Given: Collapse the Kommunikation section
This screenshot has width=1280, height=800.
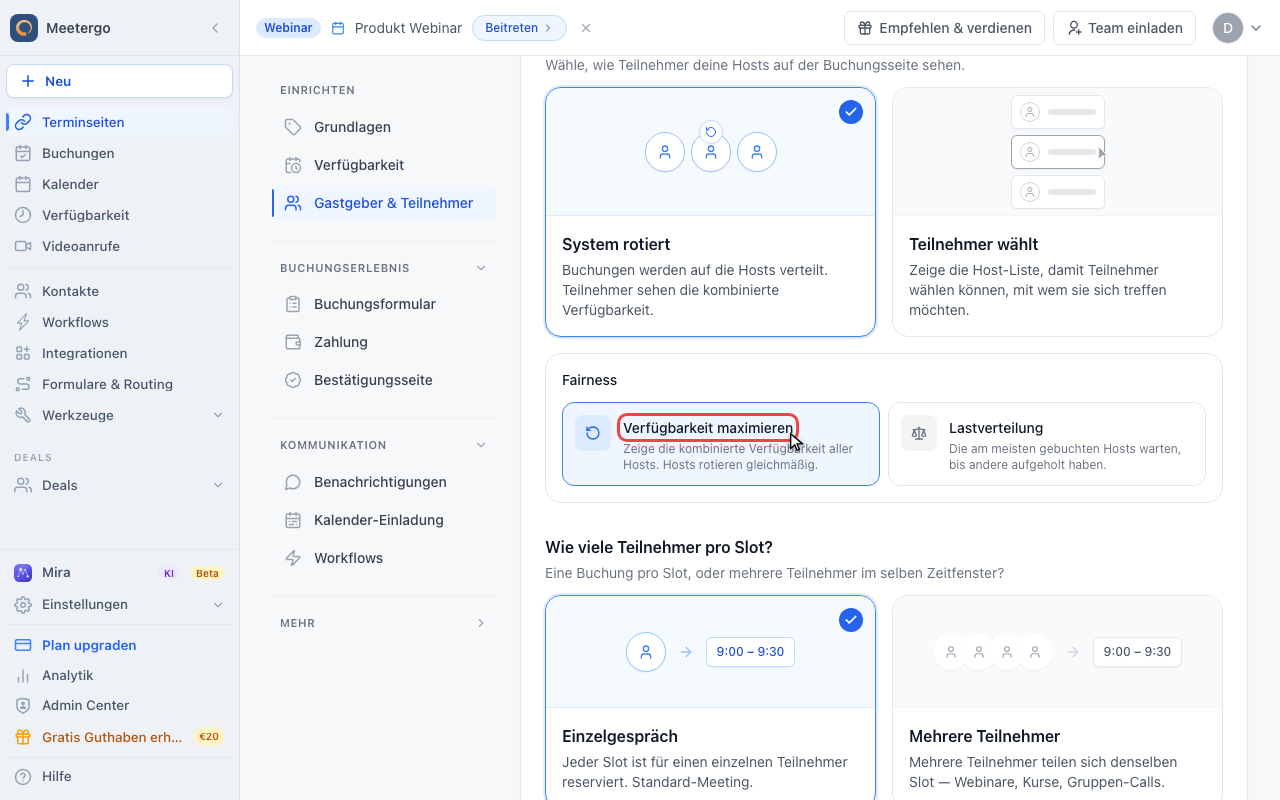Looking at the screenshot, I should [x=481, y=445].
